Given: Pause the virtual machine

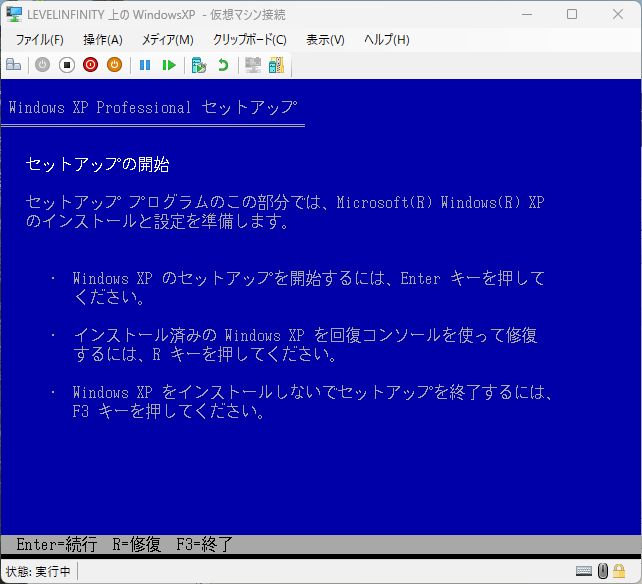Looking at the screenshot, I should pos(145,65).
